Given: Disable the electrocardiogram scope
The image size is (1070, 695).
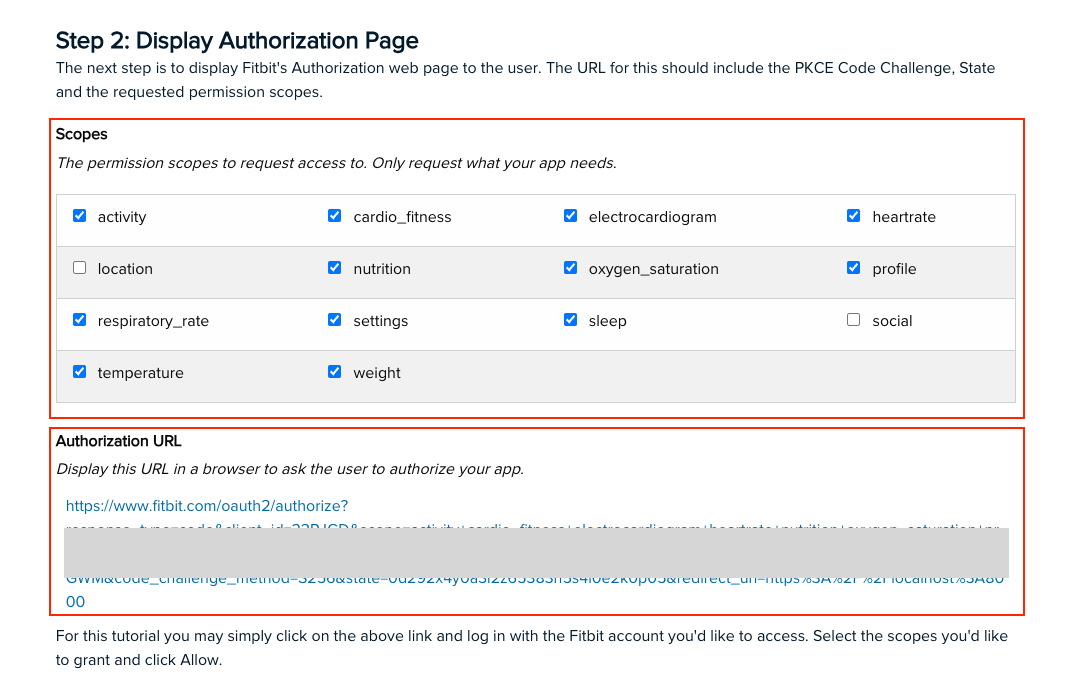Looking at the screenshot, I should point(570,215).
